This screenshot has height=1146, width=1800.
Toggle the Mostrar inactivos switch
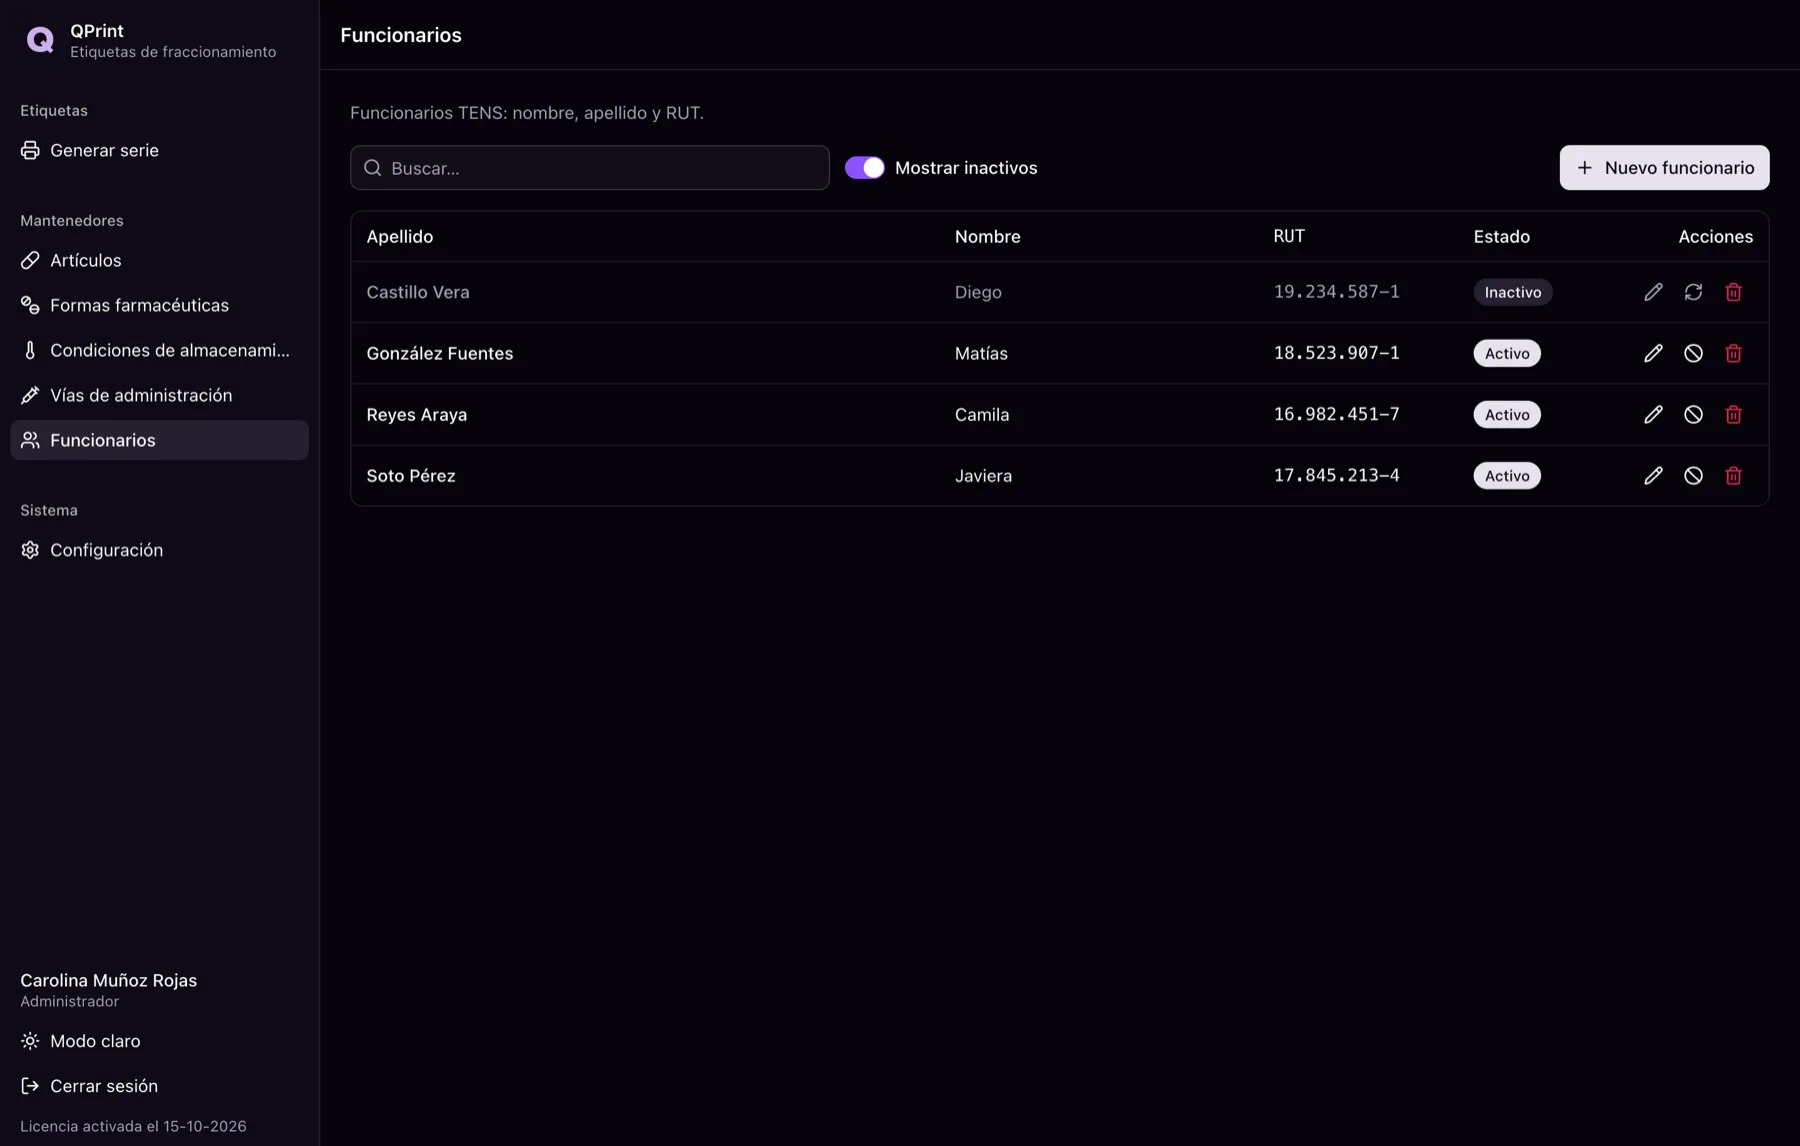tap(864, 168)
